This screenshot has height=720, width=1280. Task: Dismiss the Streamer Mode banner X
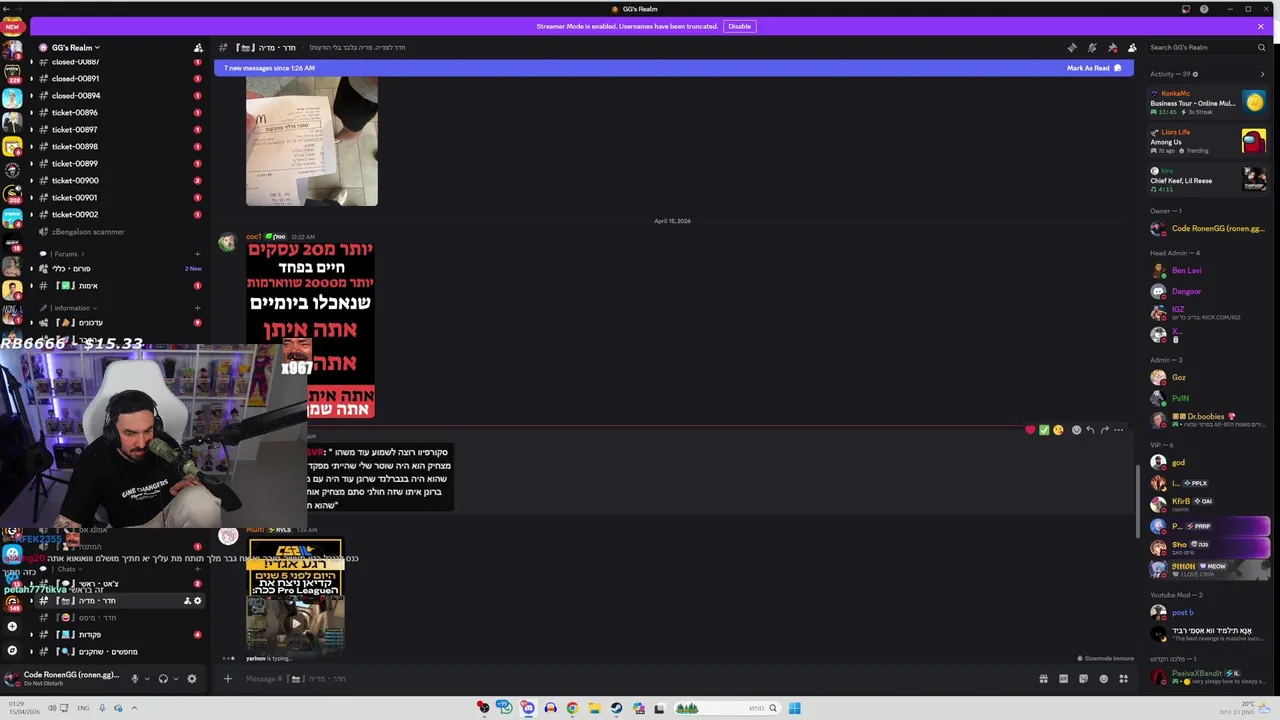tap(1262, 26)
